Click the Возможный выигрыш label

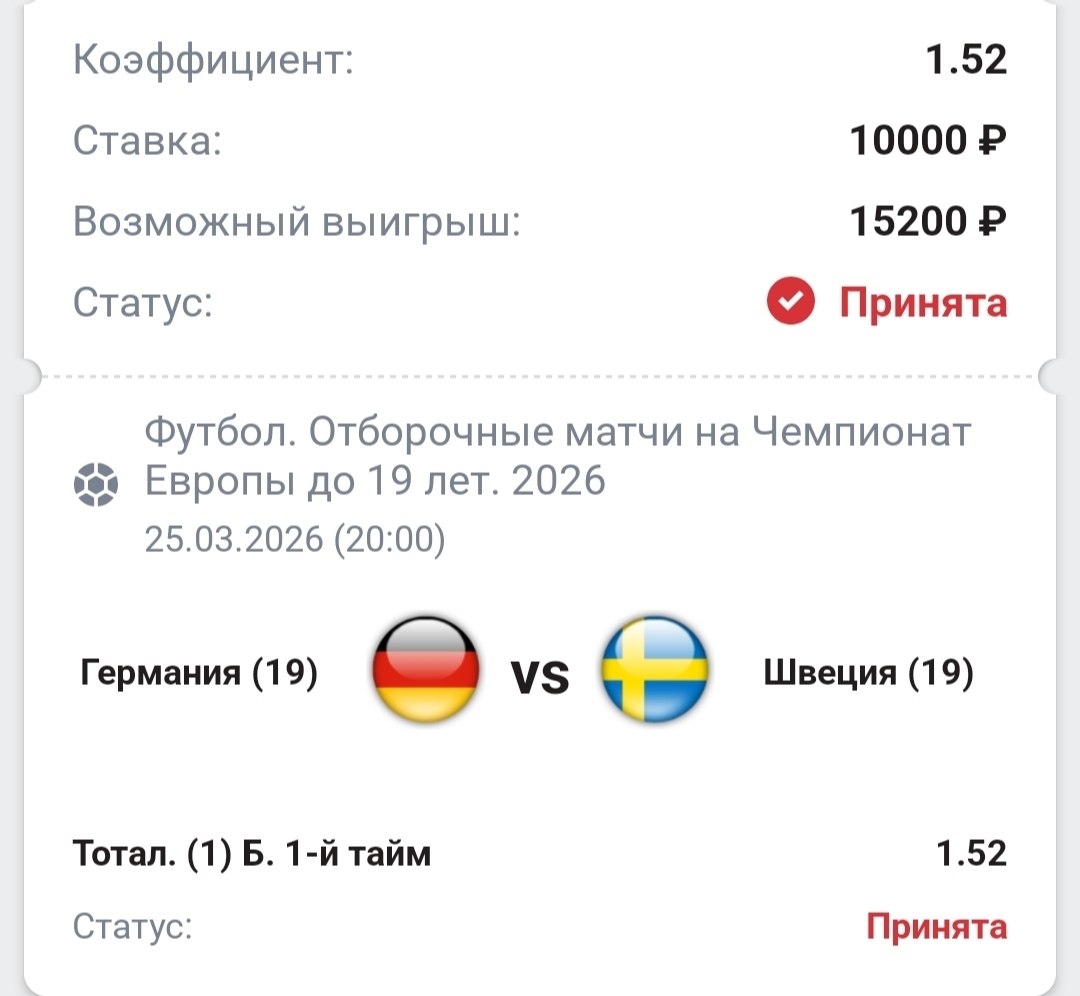coord(297,222)
